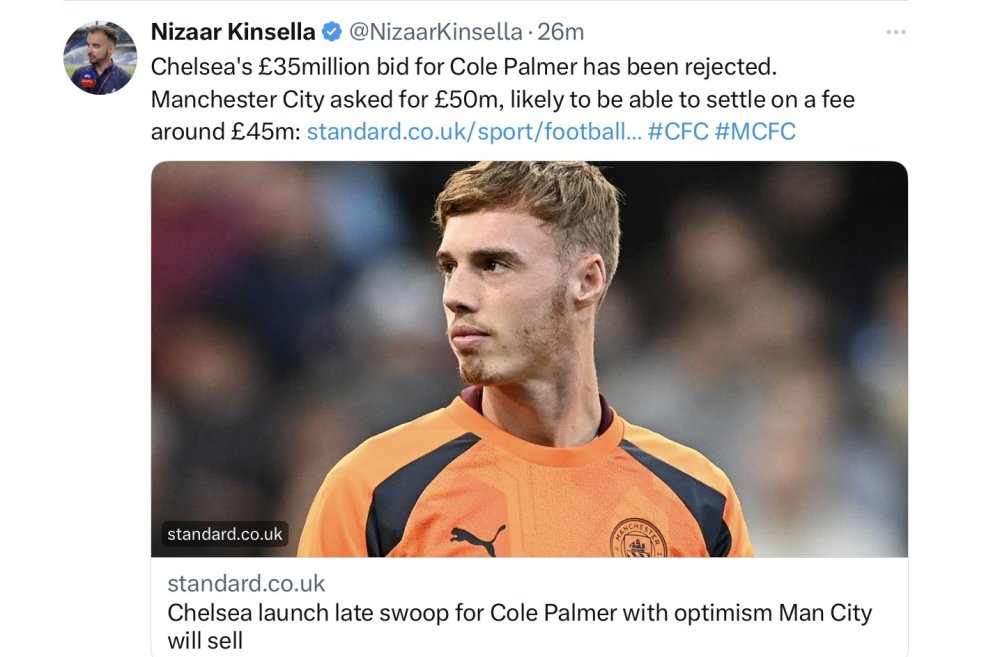Click the Cole Palmer article preview photo
The height and width of the screenshot is (657, 1000).
(x=529, y=359)
